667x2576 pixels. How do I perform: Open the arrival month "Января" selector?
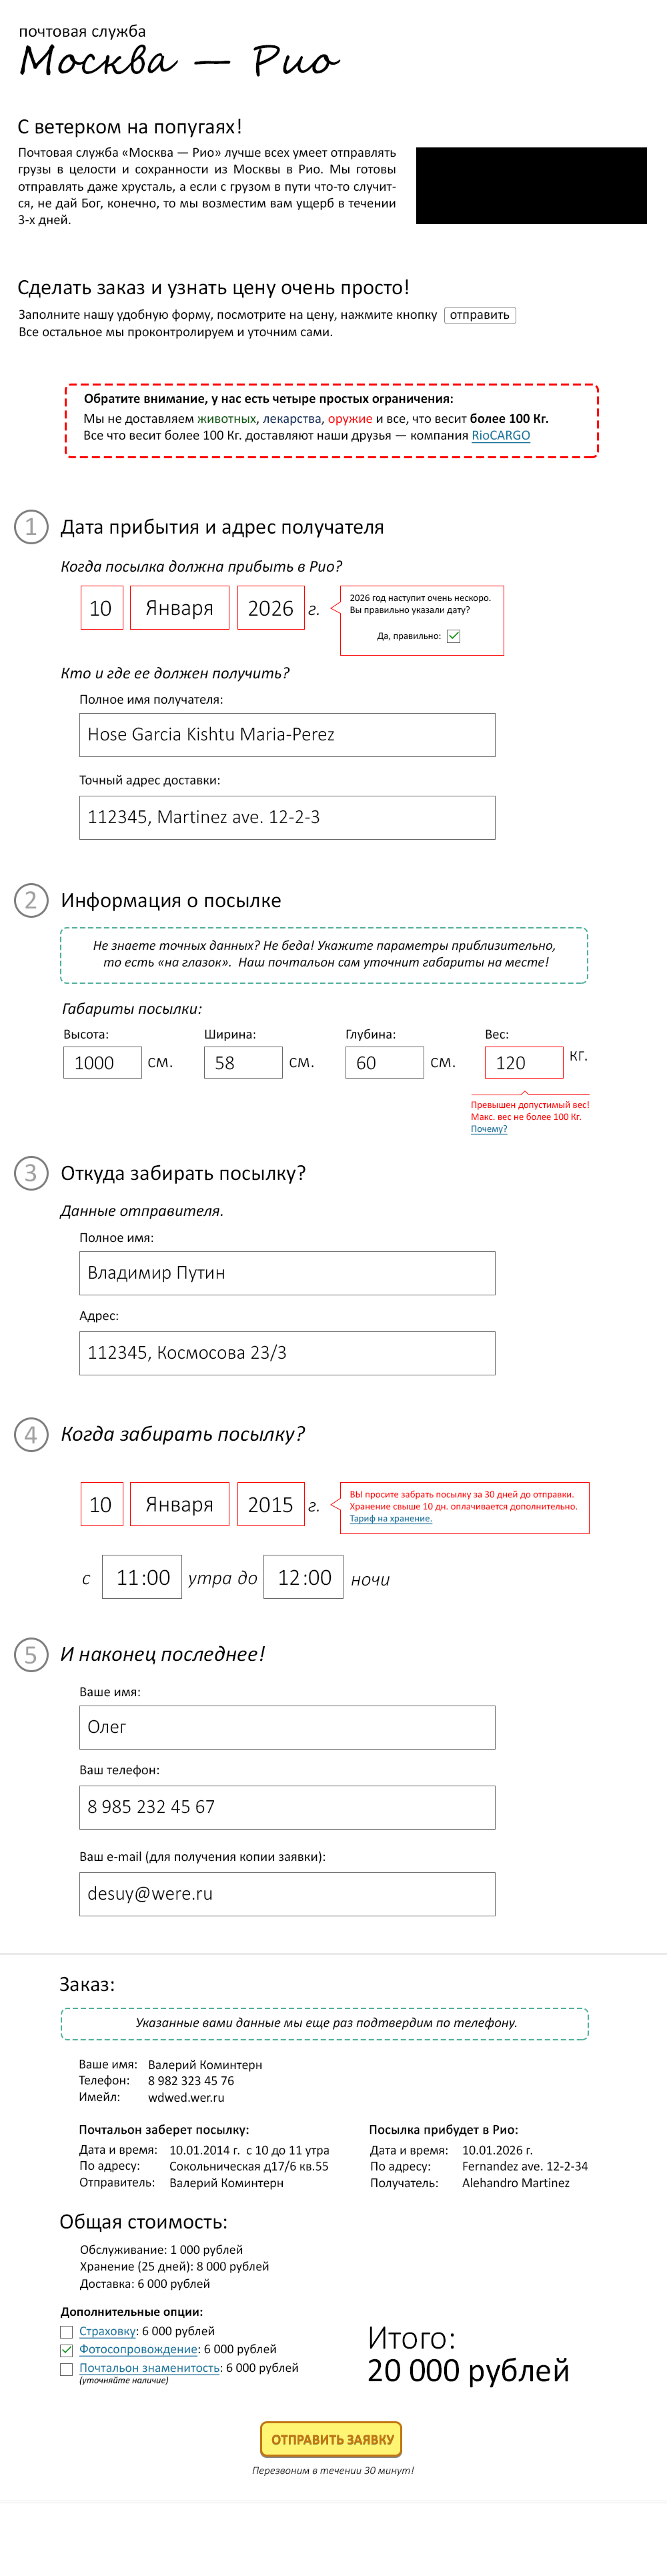point(180,608)
